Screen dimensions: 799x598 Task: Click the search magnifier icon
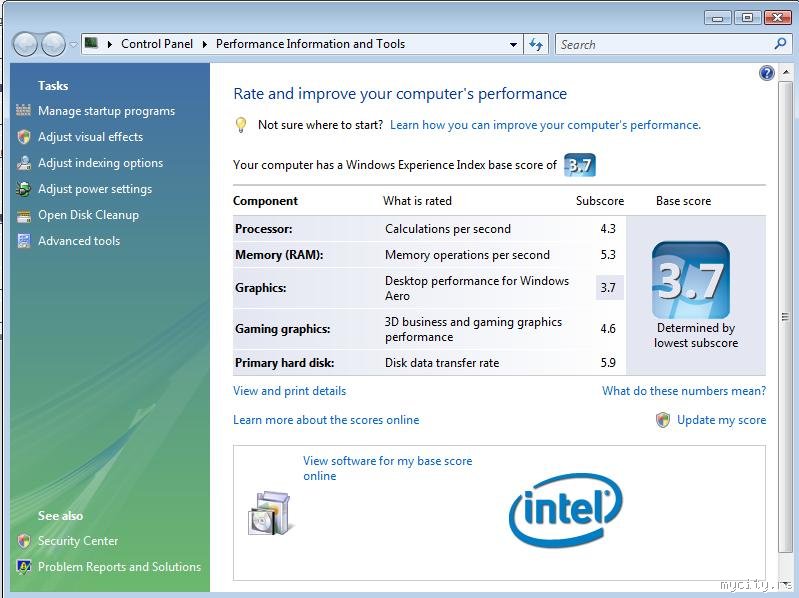[780, 44]
